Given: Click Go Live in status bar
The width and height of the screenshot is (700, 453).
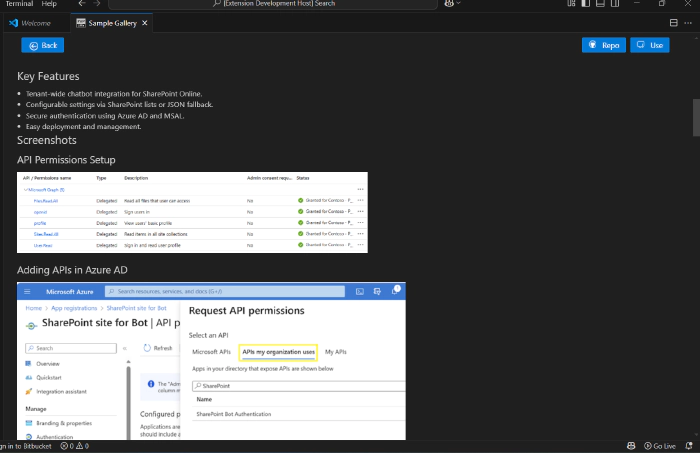Looking at the screenshot, I should [x=659, y=446].
